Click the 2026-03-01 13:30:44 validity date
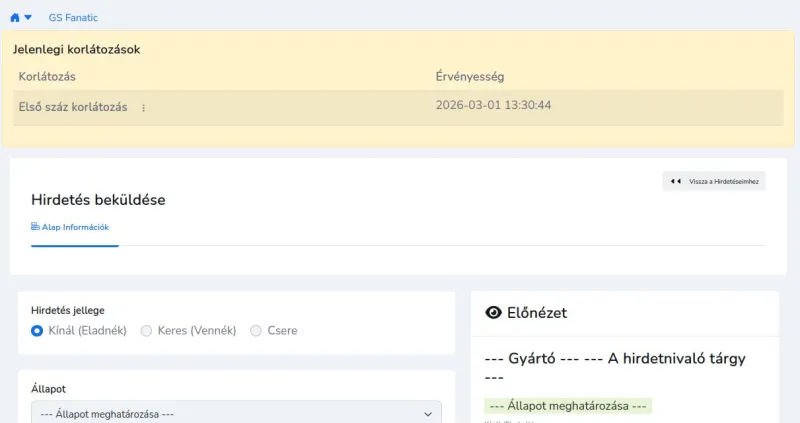800x423 pixels. (493, 105)
